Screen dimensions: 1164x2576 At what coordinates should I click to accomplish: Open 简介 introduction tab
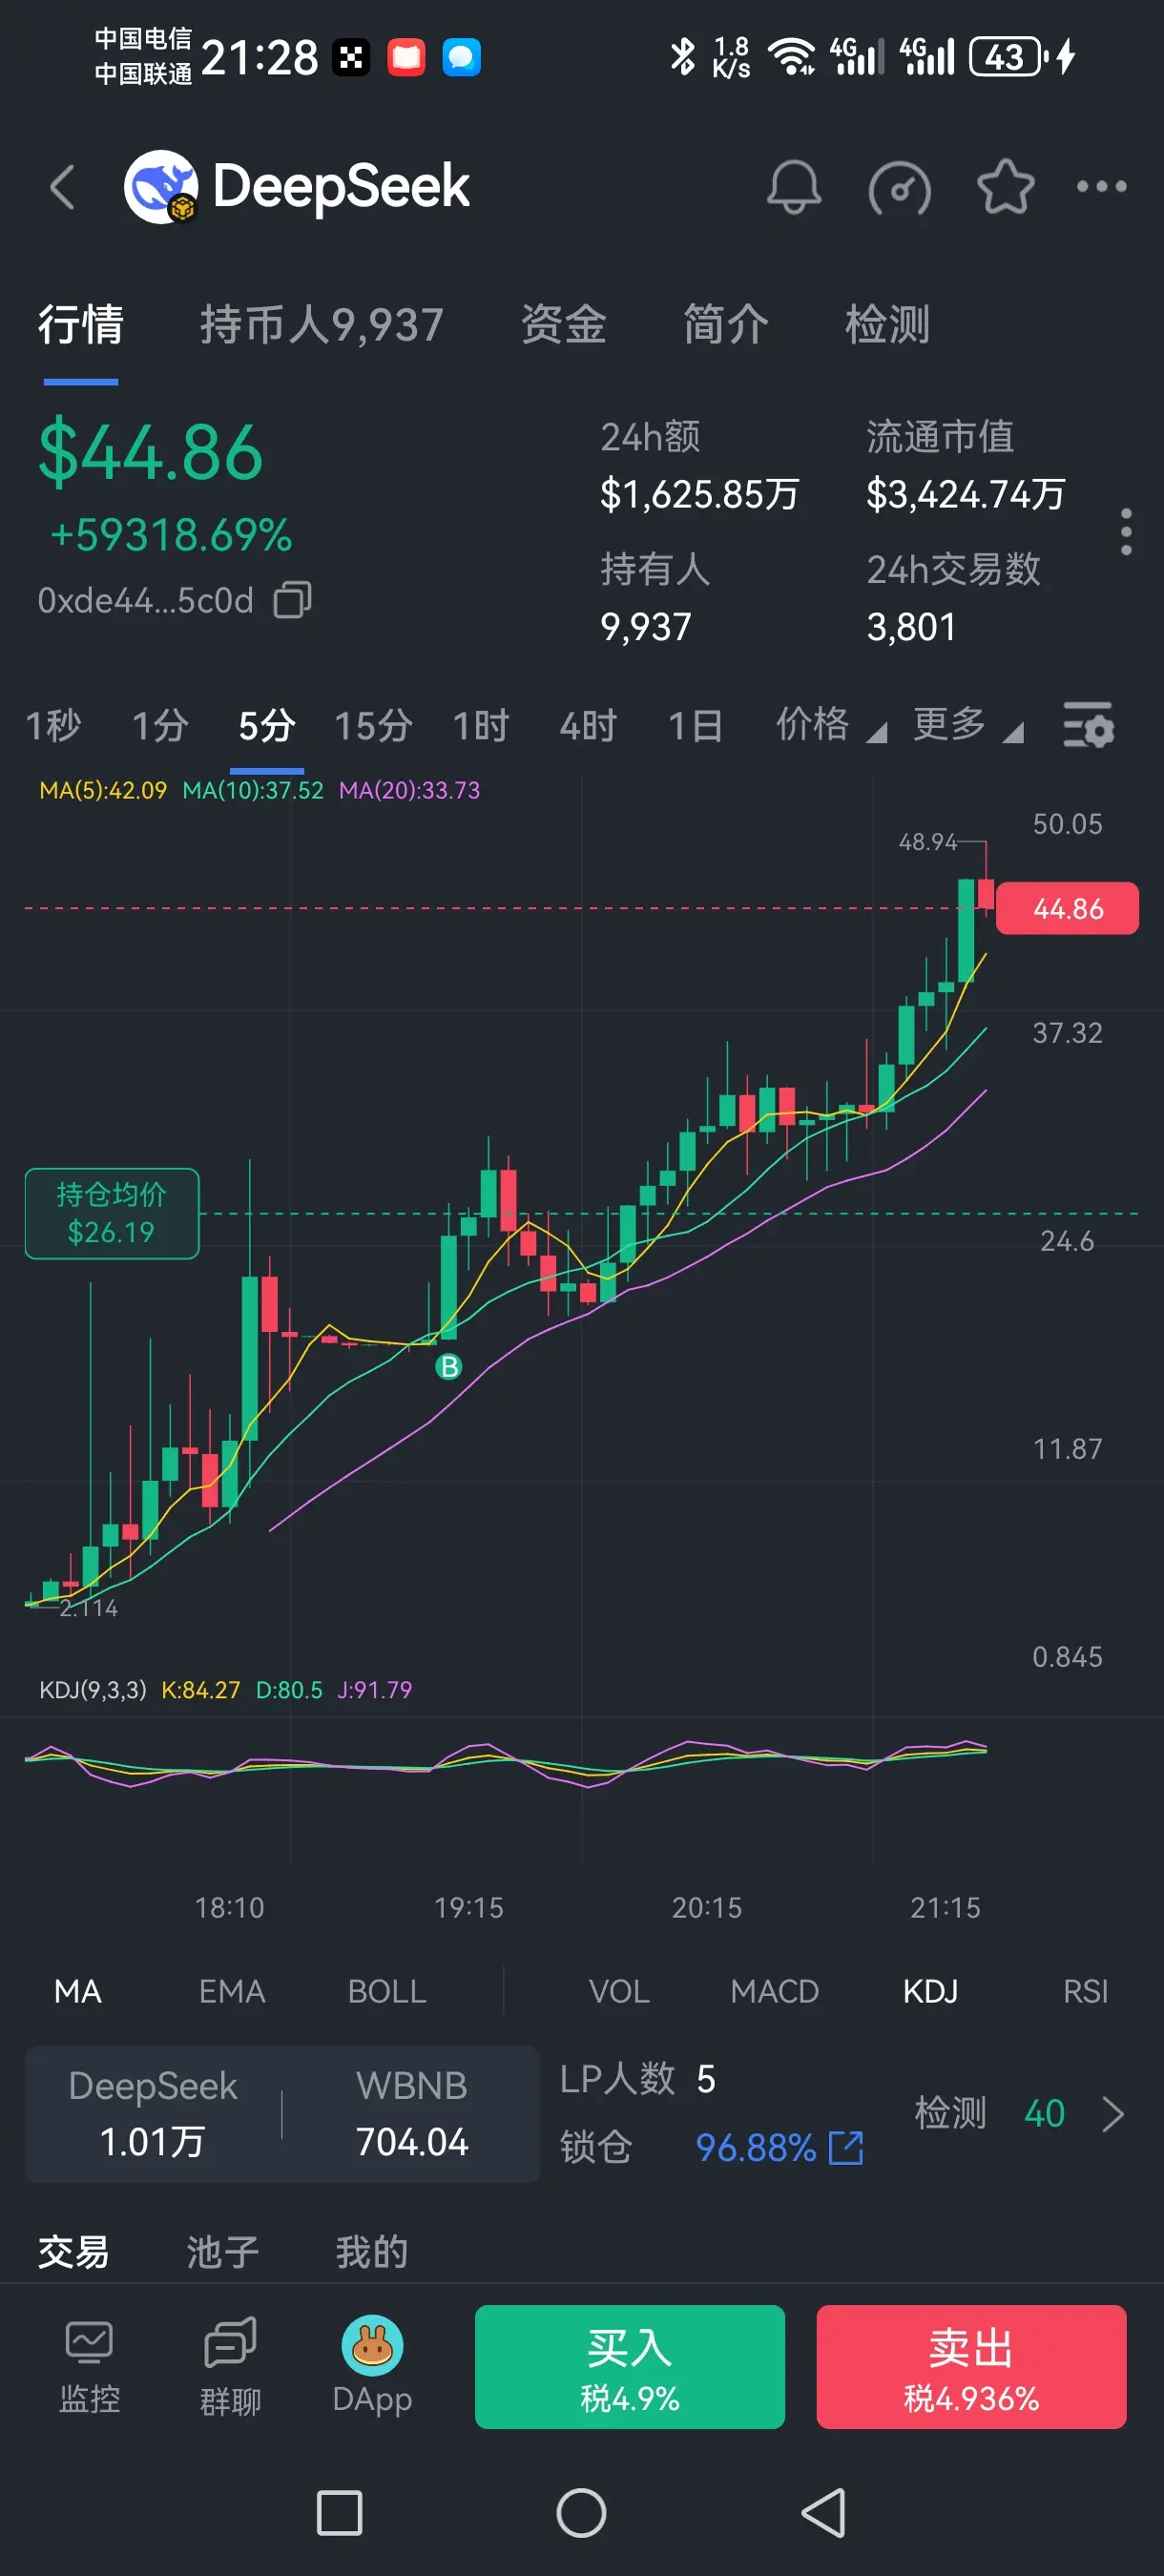tap(726, 325)
